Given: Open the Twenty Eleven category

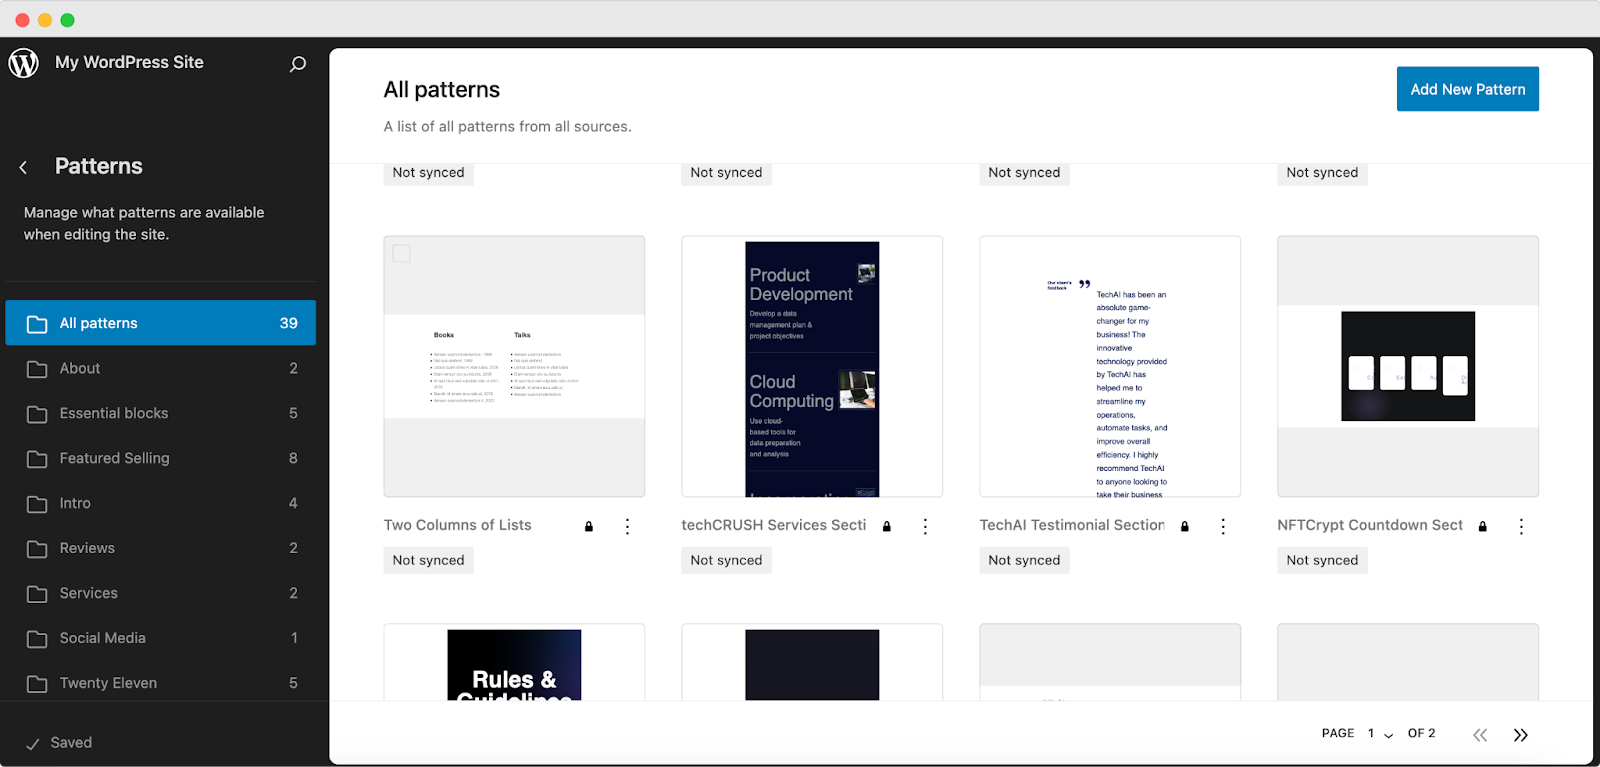Looking at the screenshot, I should click(x=161, y=683).
